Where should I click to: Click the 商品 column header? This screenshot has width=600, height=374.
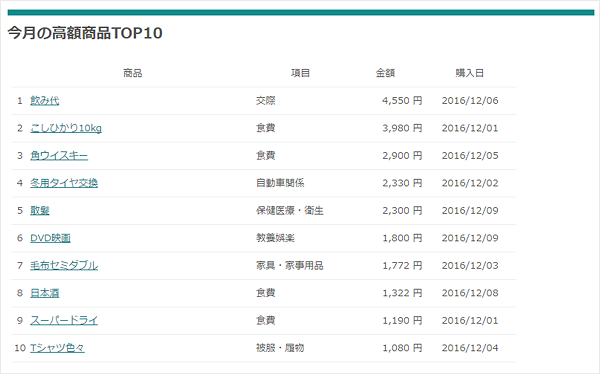tap(132, 73)
